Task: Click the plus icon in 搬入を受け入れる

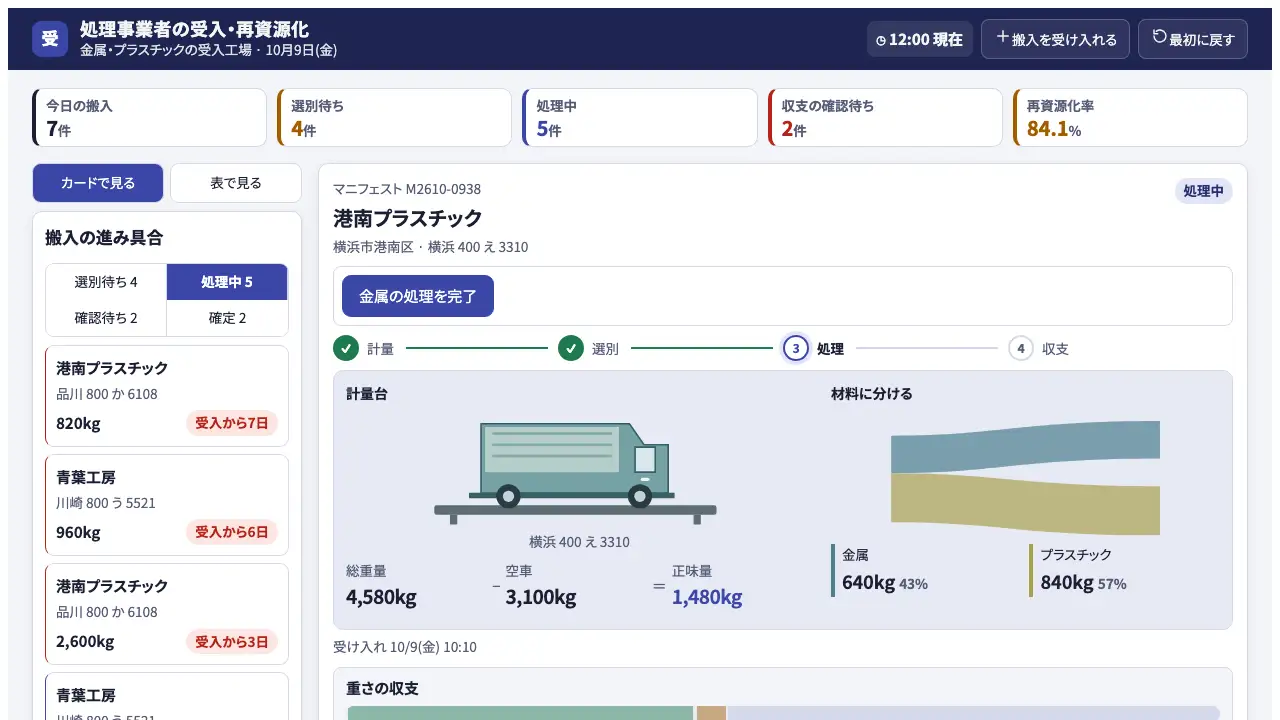Action: tap(1002, 37)
